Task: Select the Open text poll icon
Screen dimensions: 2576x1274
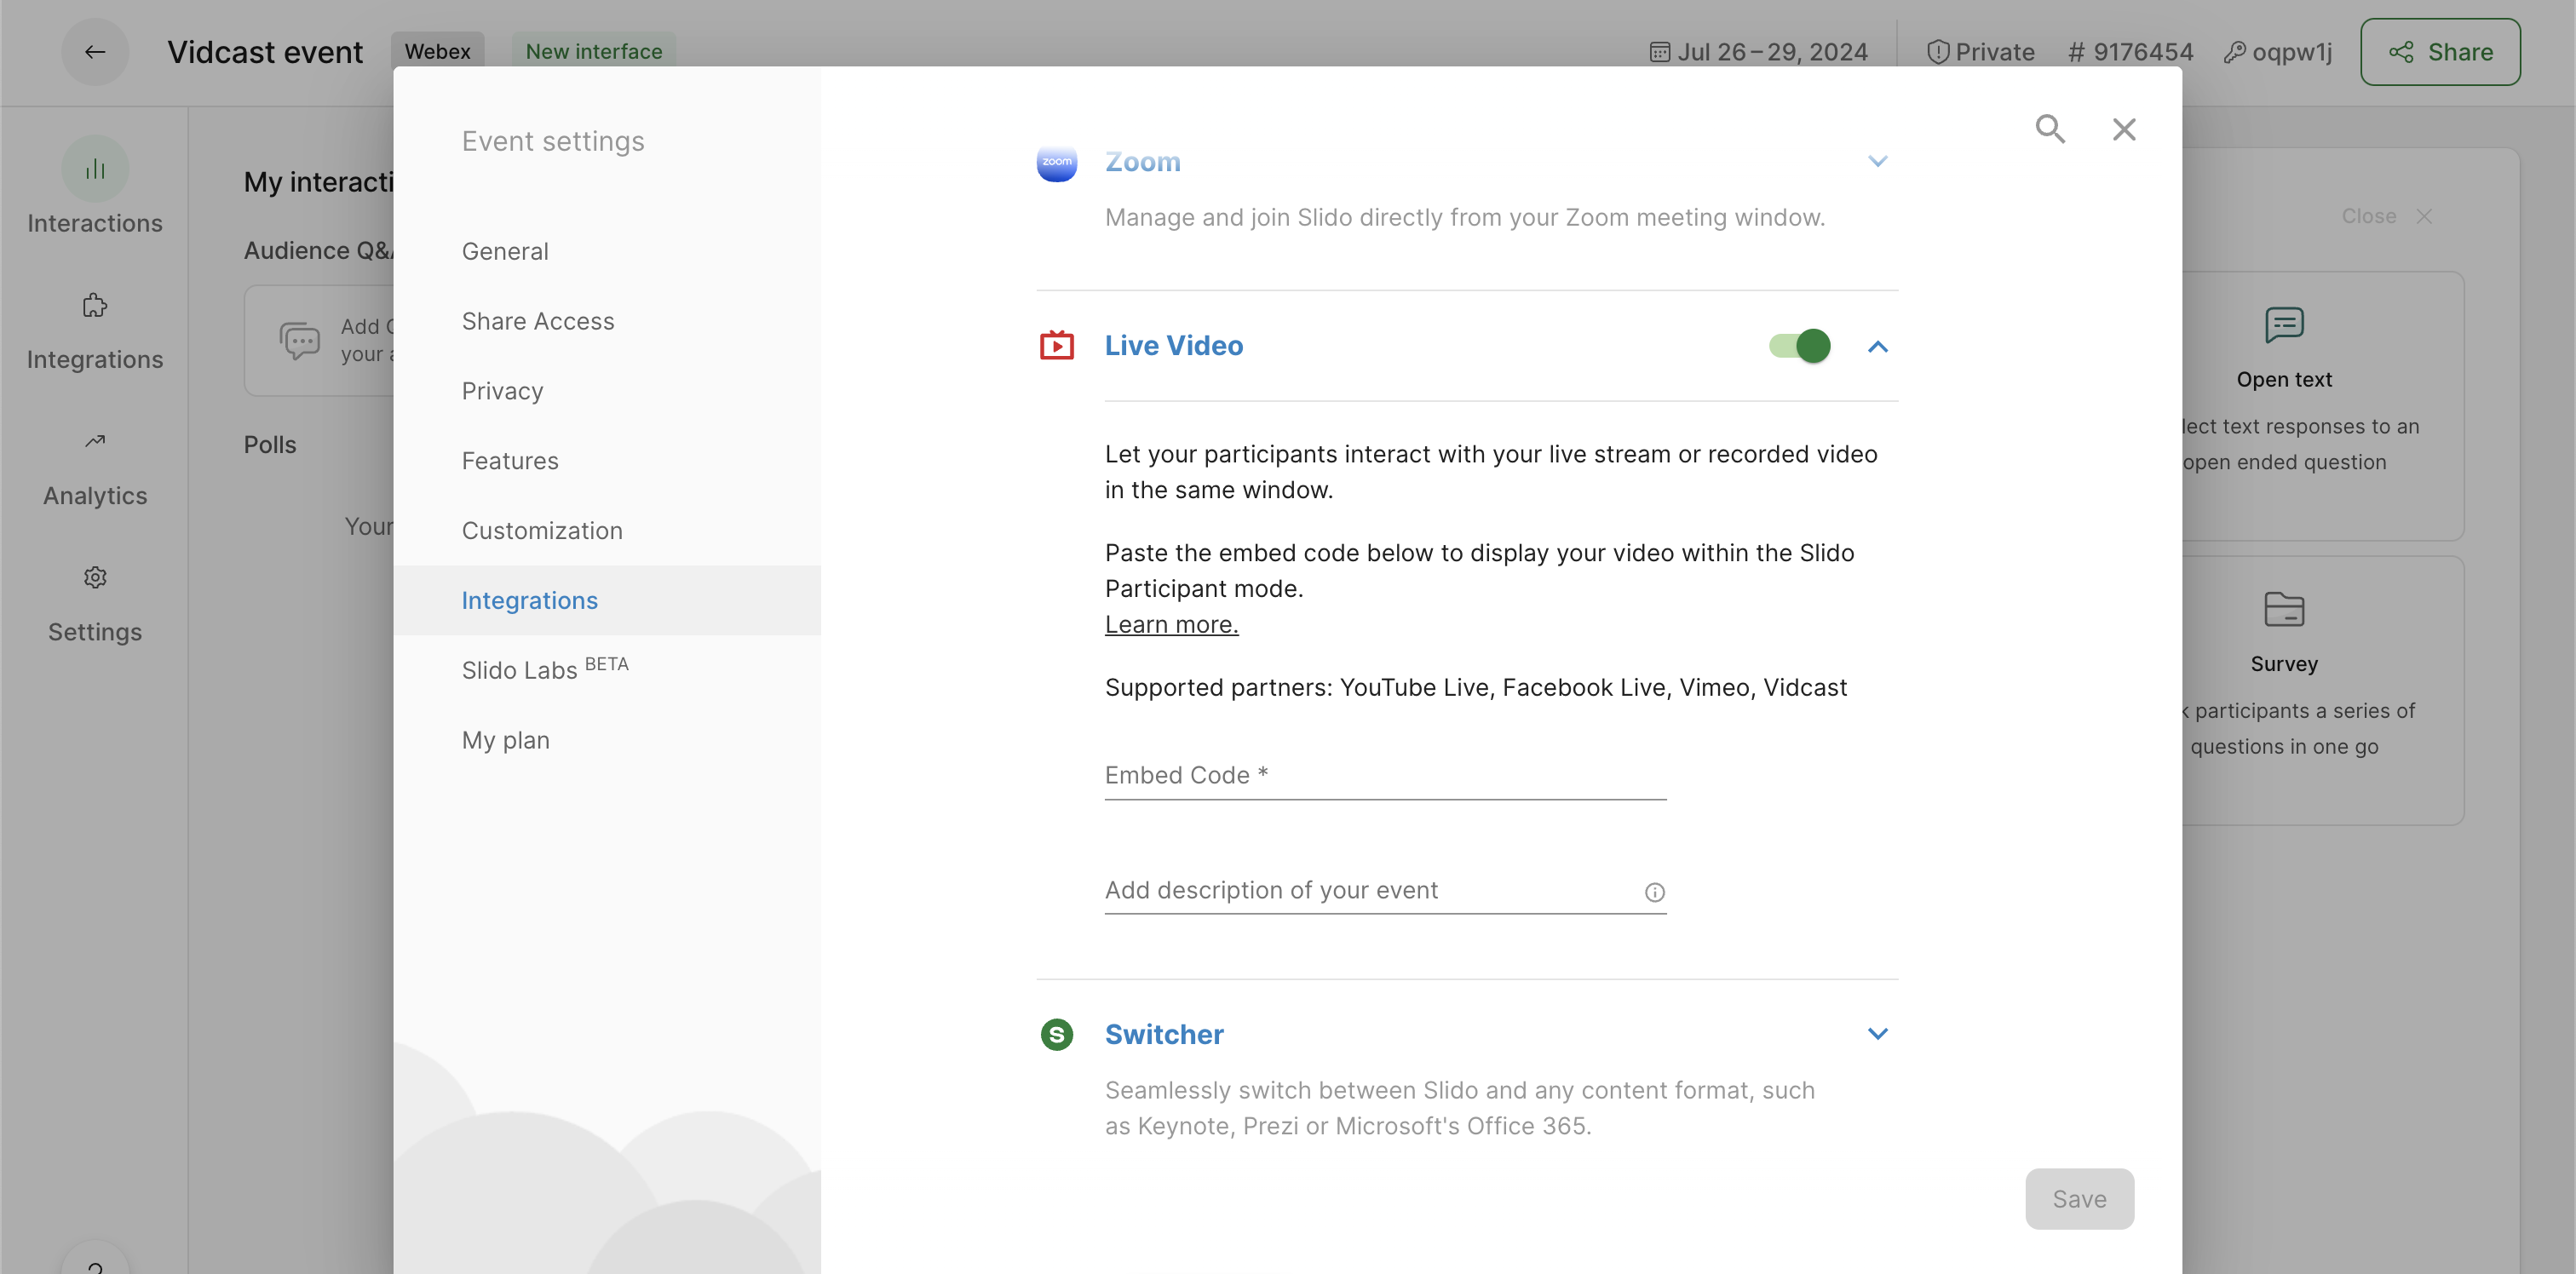Action: tap(2284, 325)
